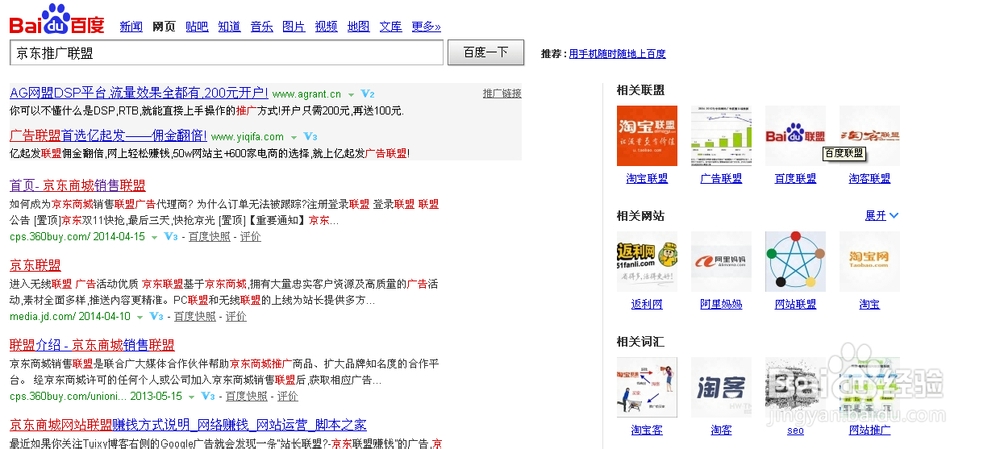The image size is (1000, 449).
Task: Click the V3 badge beside yiqifa.com
Action: coord(310,136)
